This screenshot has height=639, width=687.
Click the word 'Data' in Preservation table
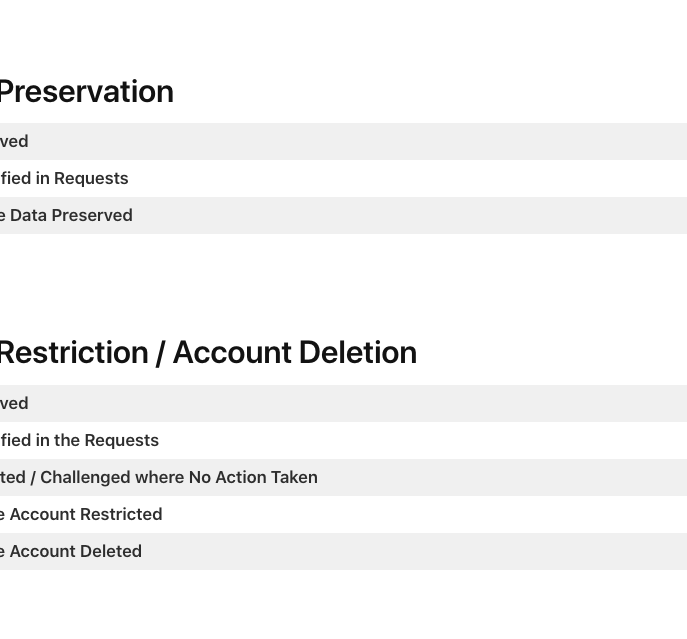tap(29, 216)
